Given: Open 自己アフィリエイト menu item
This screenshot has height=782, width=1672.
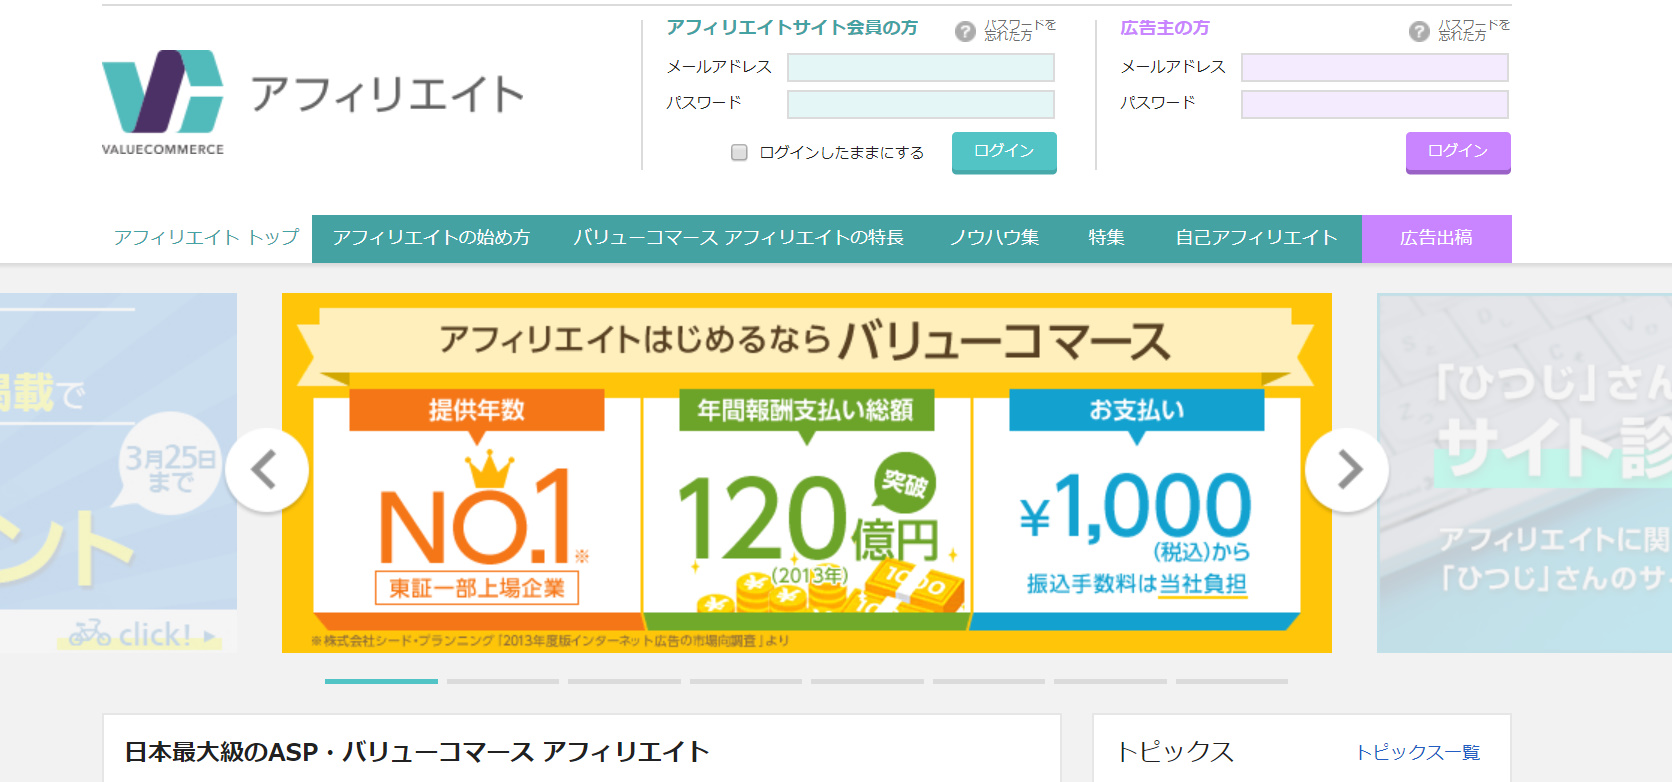Looking at the screenshot, I should (1256, 238).
